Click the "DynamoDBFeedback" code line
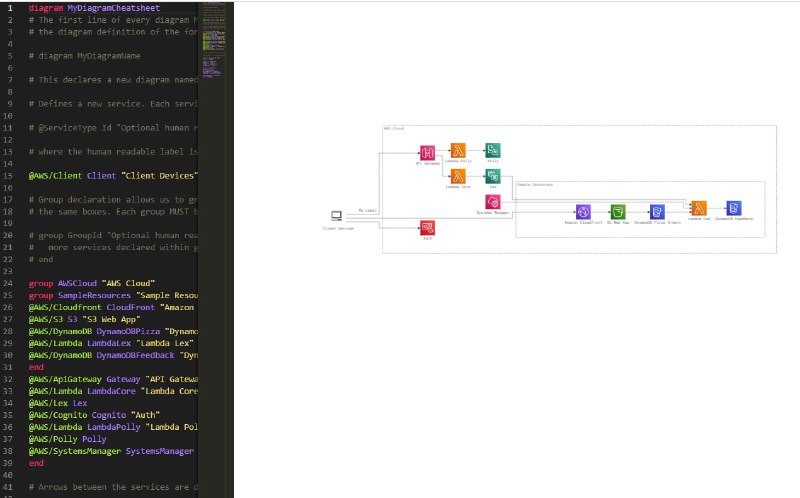 [113, 355]
